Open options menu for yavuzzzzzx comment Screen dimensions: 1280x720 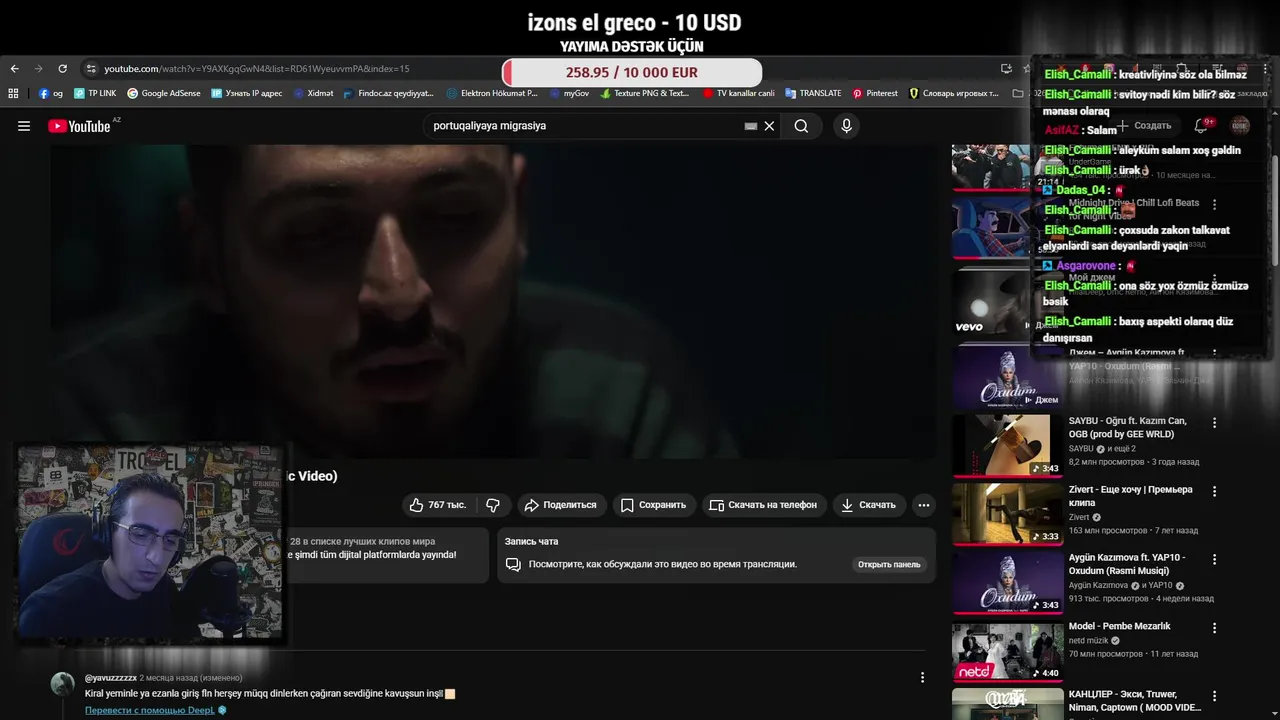click(922, 678)
